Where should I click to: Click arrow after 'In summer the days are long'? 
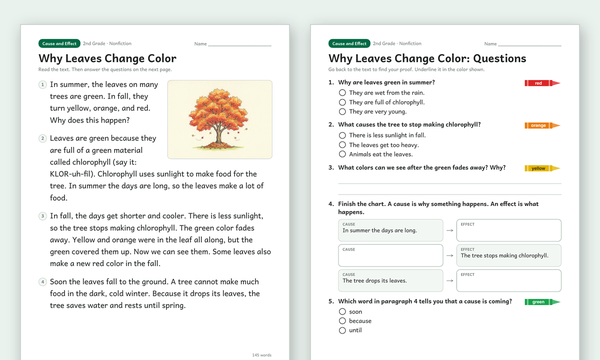(x=450, y=230)
